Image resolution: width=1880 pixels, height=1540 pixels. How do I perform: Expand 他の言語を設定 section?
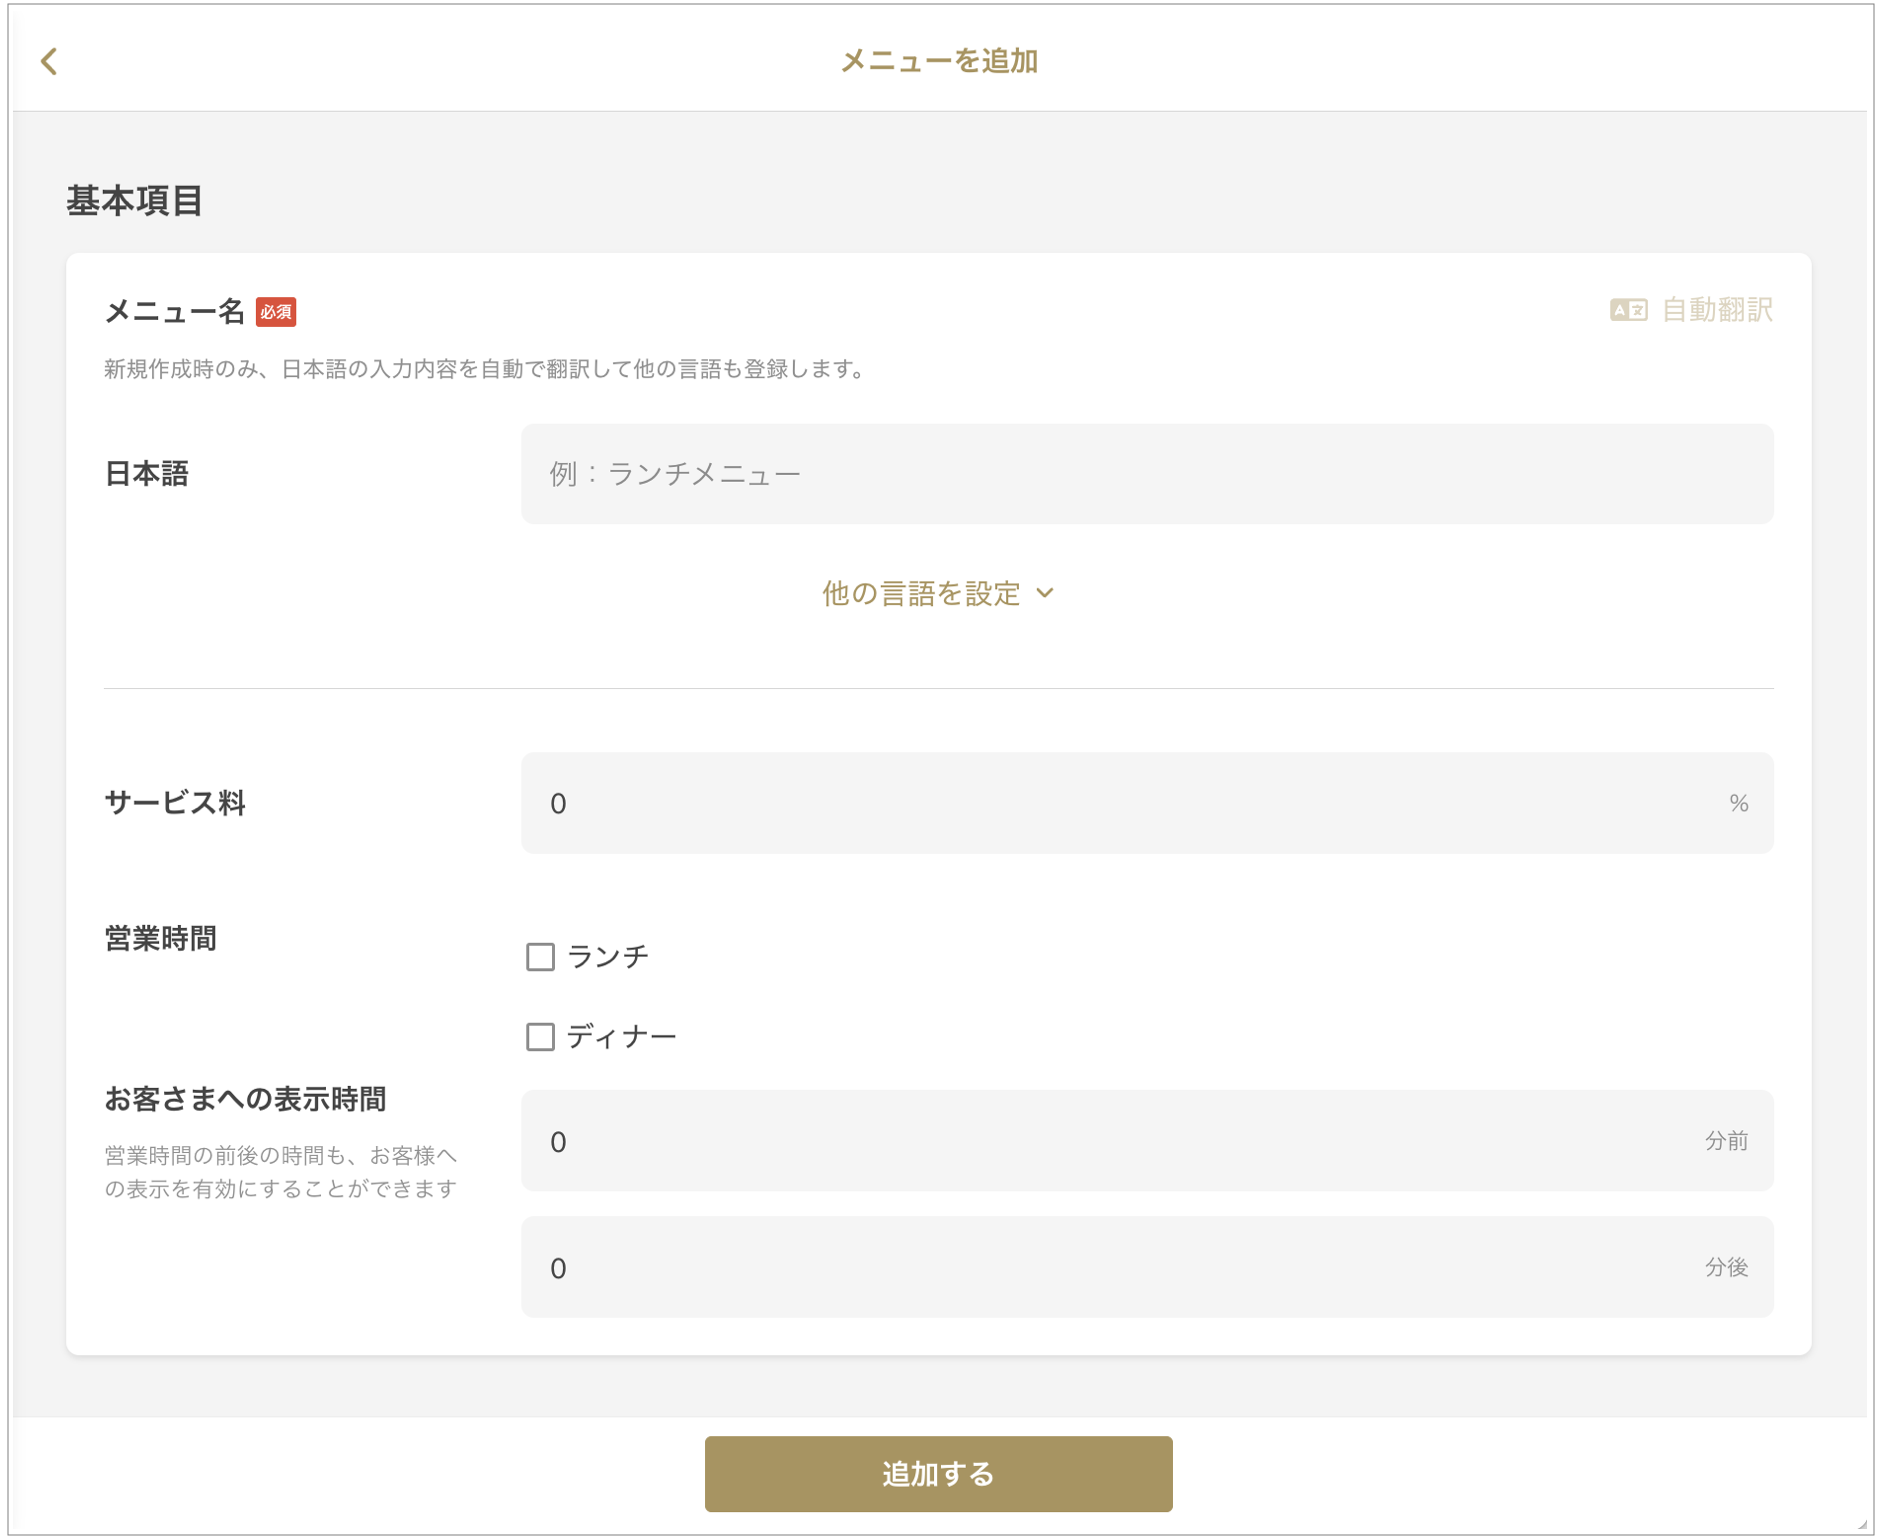click(x=921, y=594)
